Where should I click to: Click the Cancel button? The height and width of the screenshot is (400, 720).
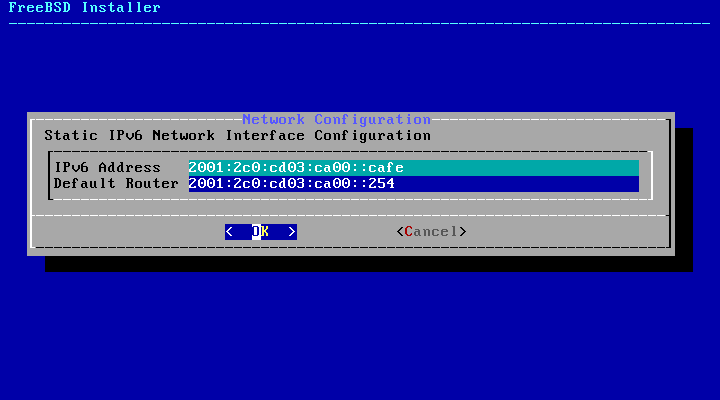431,232
